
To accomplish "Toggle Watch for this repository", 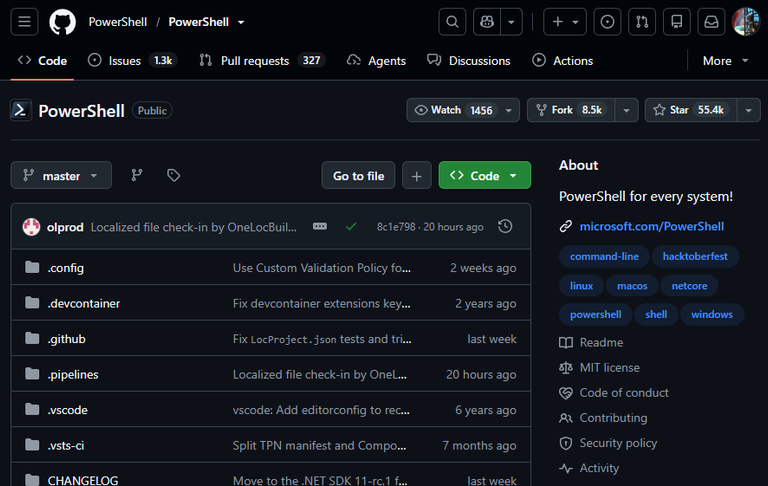I will coord(452,110).
